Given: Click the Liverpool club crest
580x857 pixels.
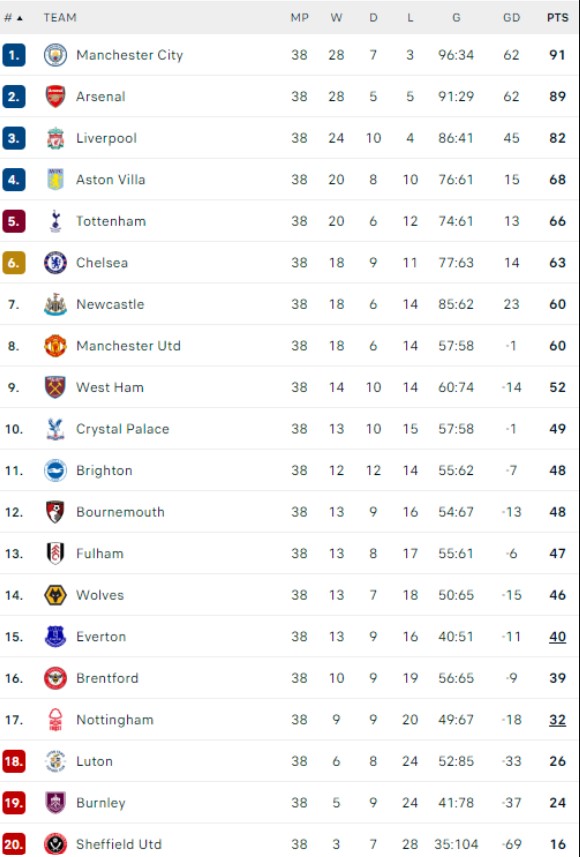Looking at the screenshot, I should pyautogui.click(x=55, y=138).
